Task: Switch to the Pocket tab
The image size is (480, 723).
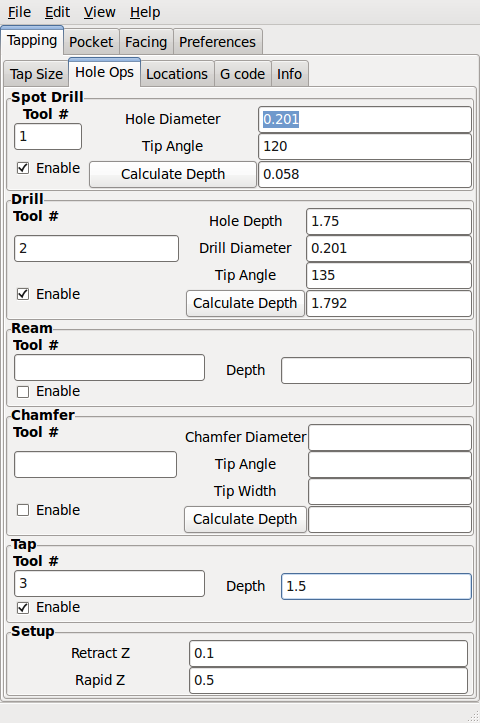Action: (x=91, y=42)
